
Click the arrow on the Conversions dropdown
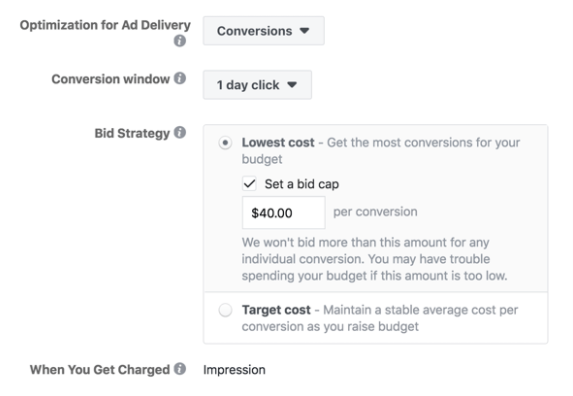(x=304, y=31)
